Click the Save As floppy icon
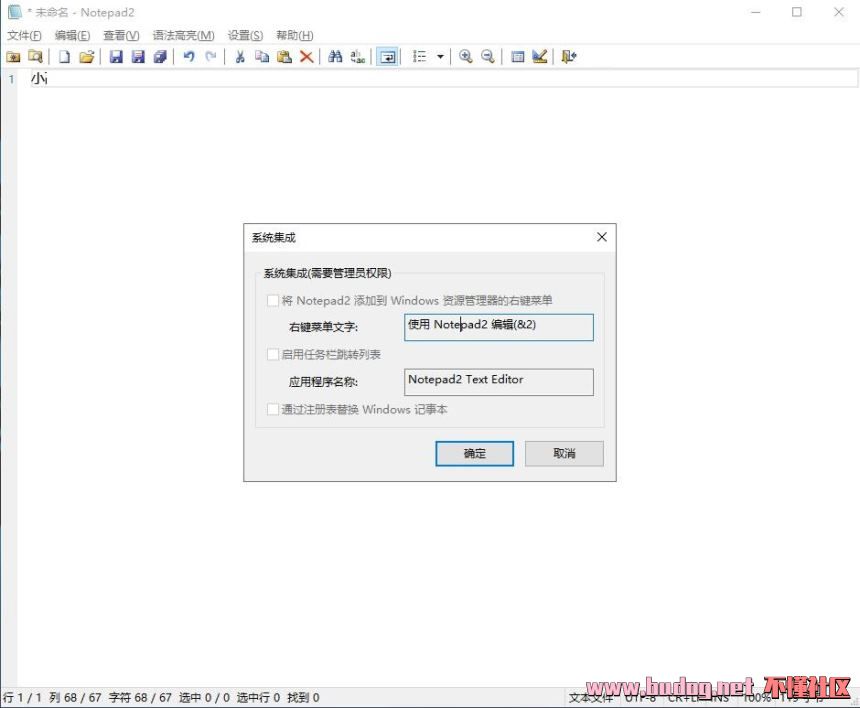 (138, 56)
